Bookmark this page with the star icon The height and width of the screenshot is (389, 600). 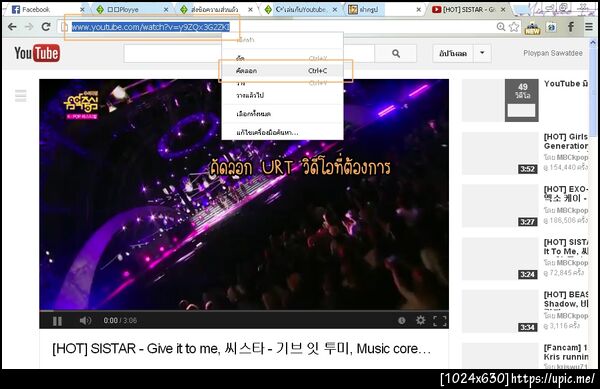[514, 26]
